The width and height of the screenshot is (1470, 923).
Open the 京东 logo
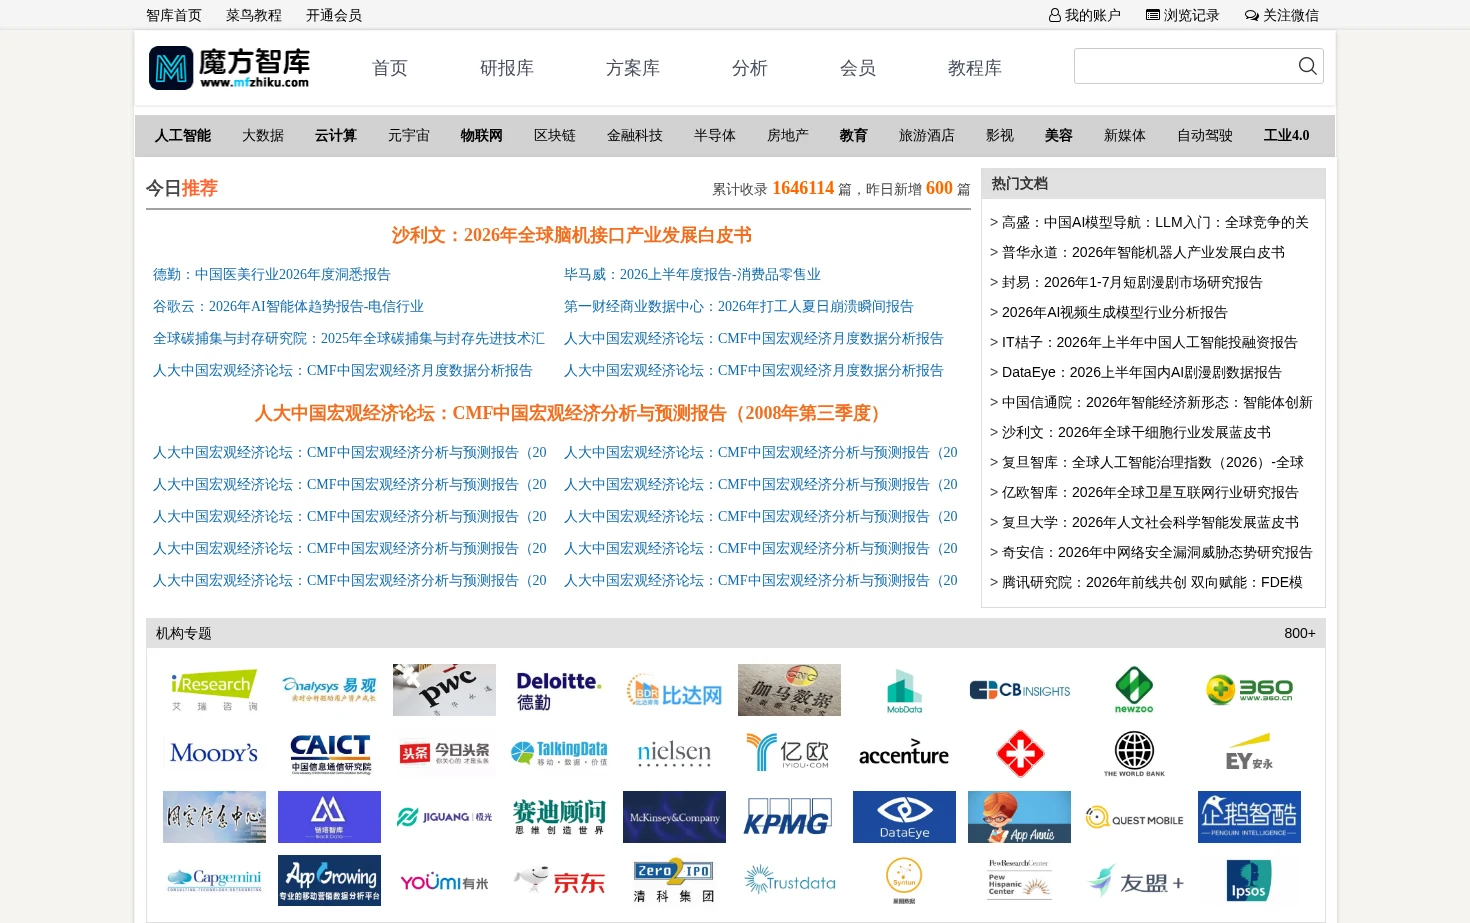coord(559,880)
